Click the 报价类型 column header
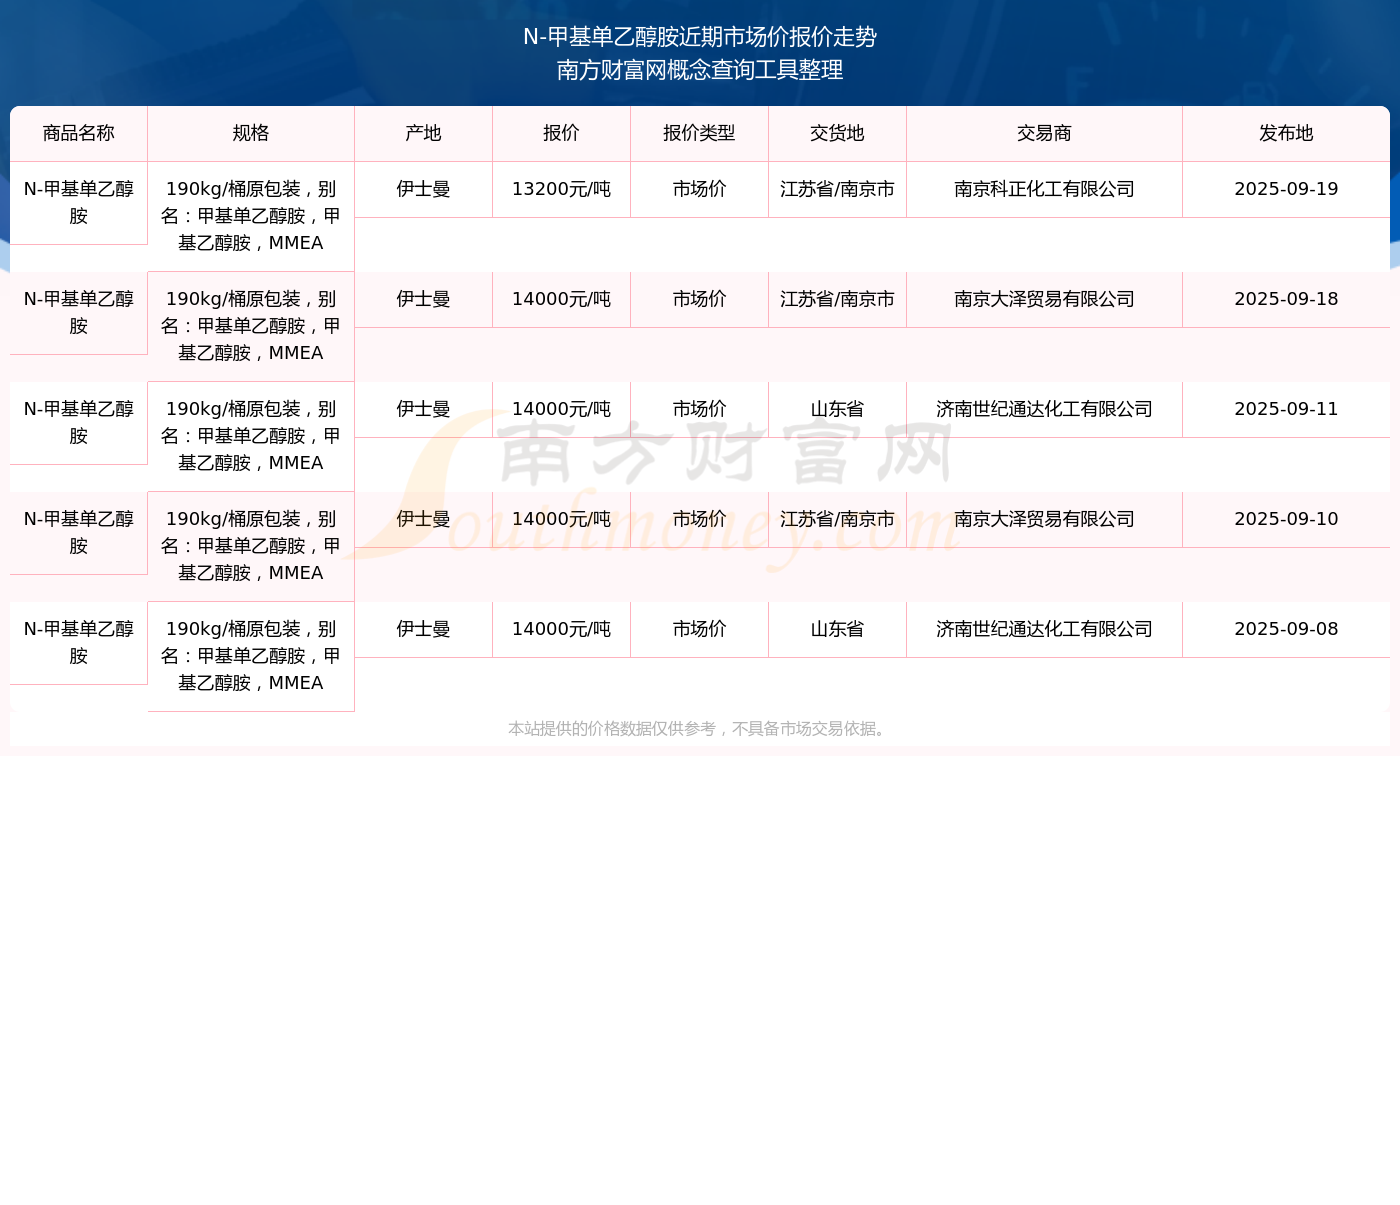 click(x=700, y=133)
